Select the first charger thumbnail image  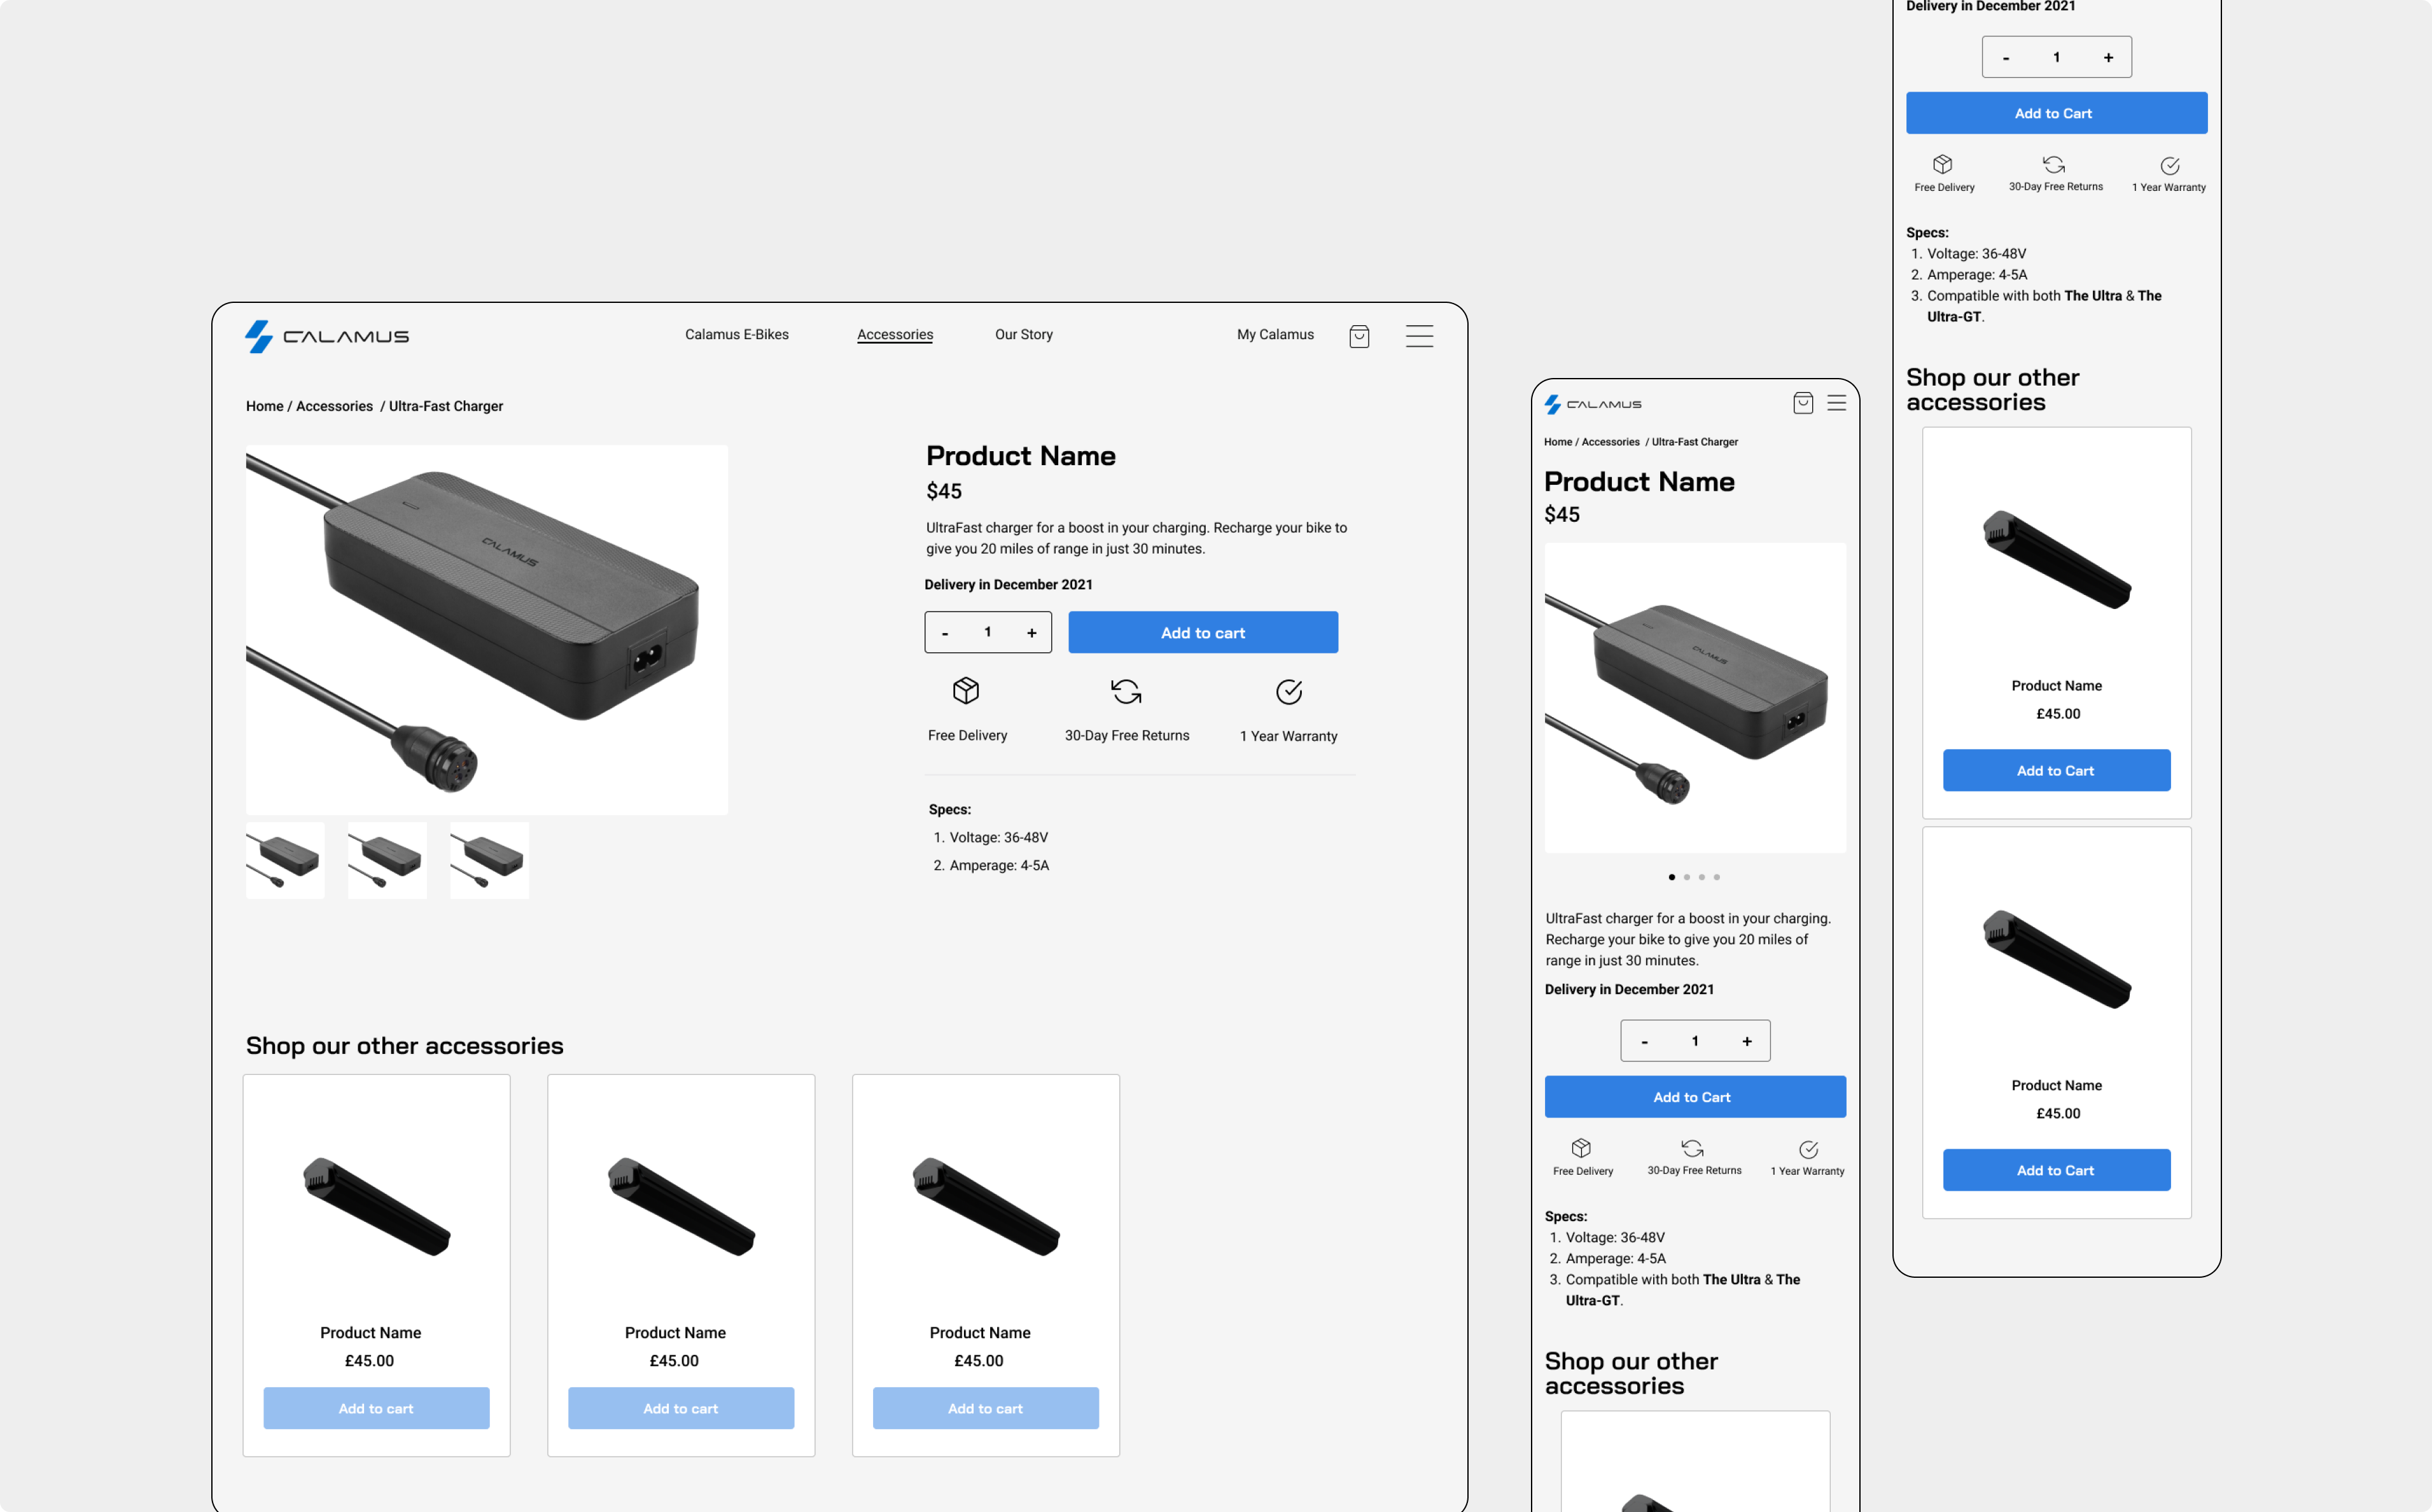click(x=285, y=860)
